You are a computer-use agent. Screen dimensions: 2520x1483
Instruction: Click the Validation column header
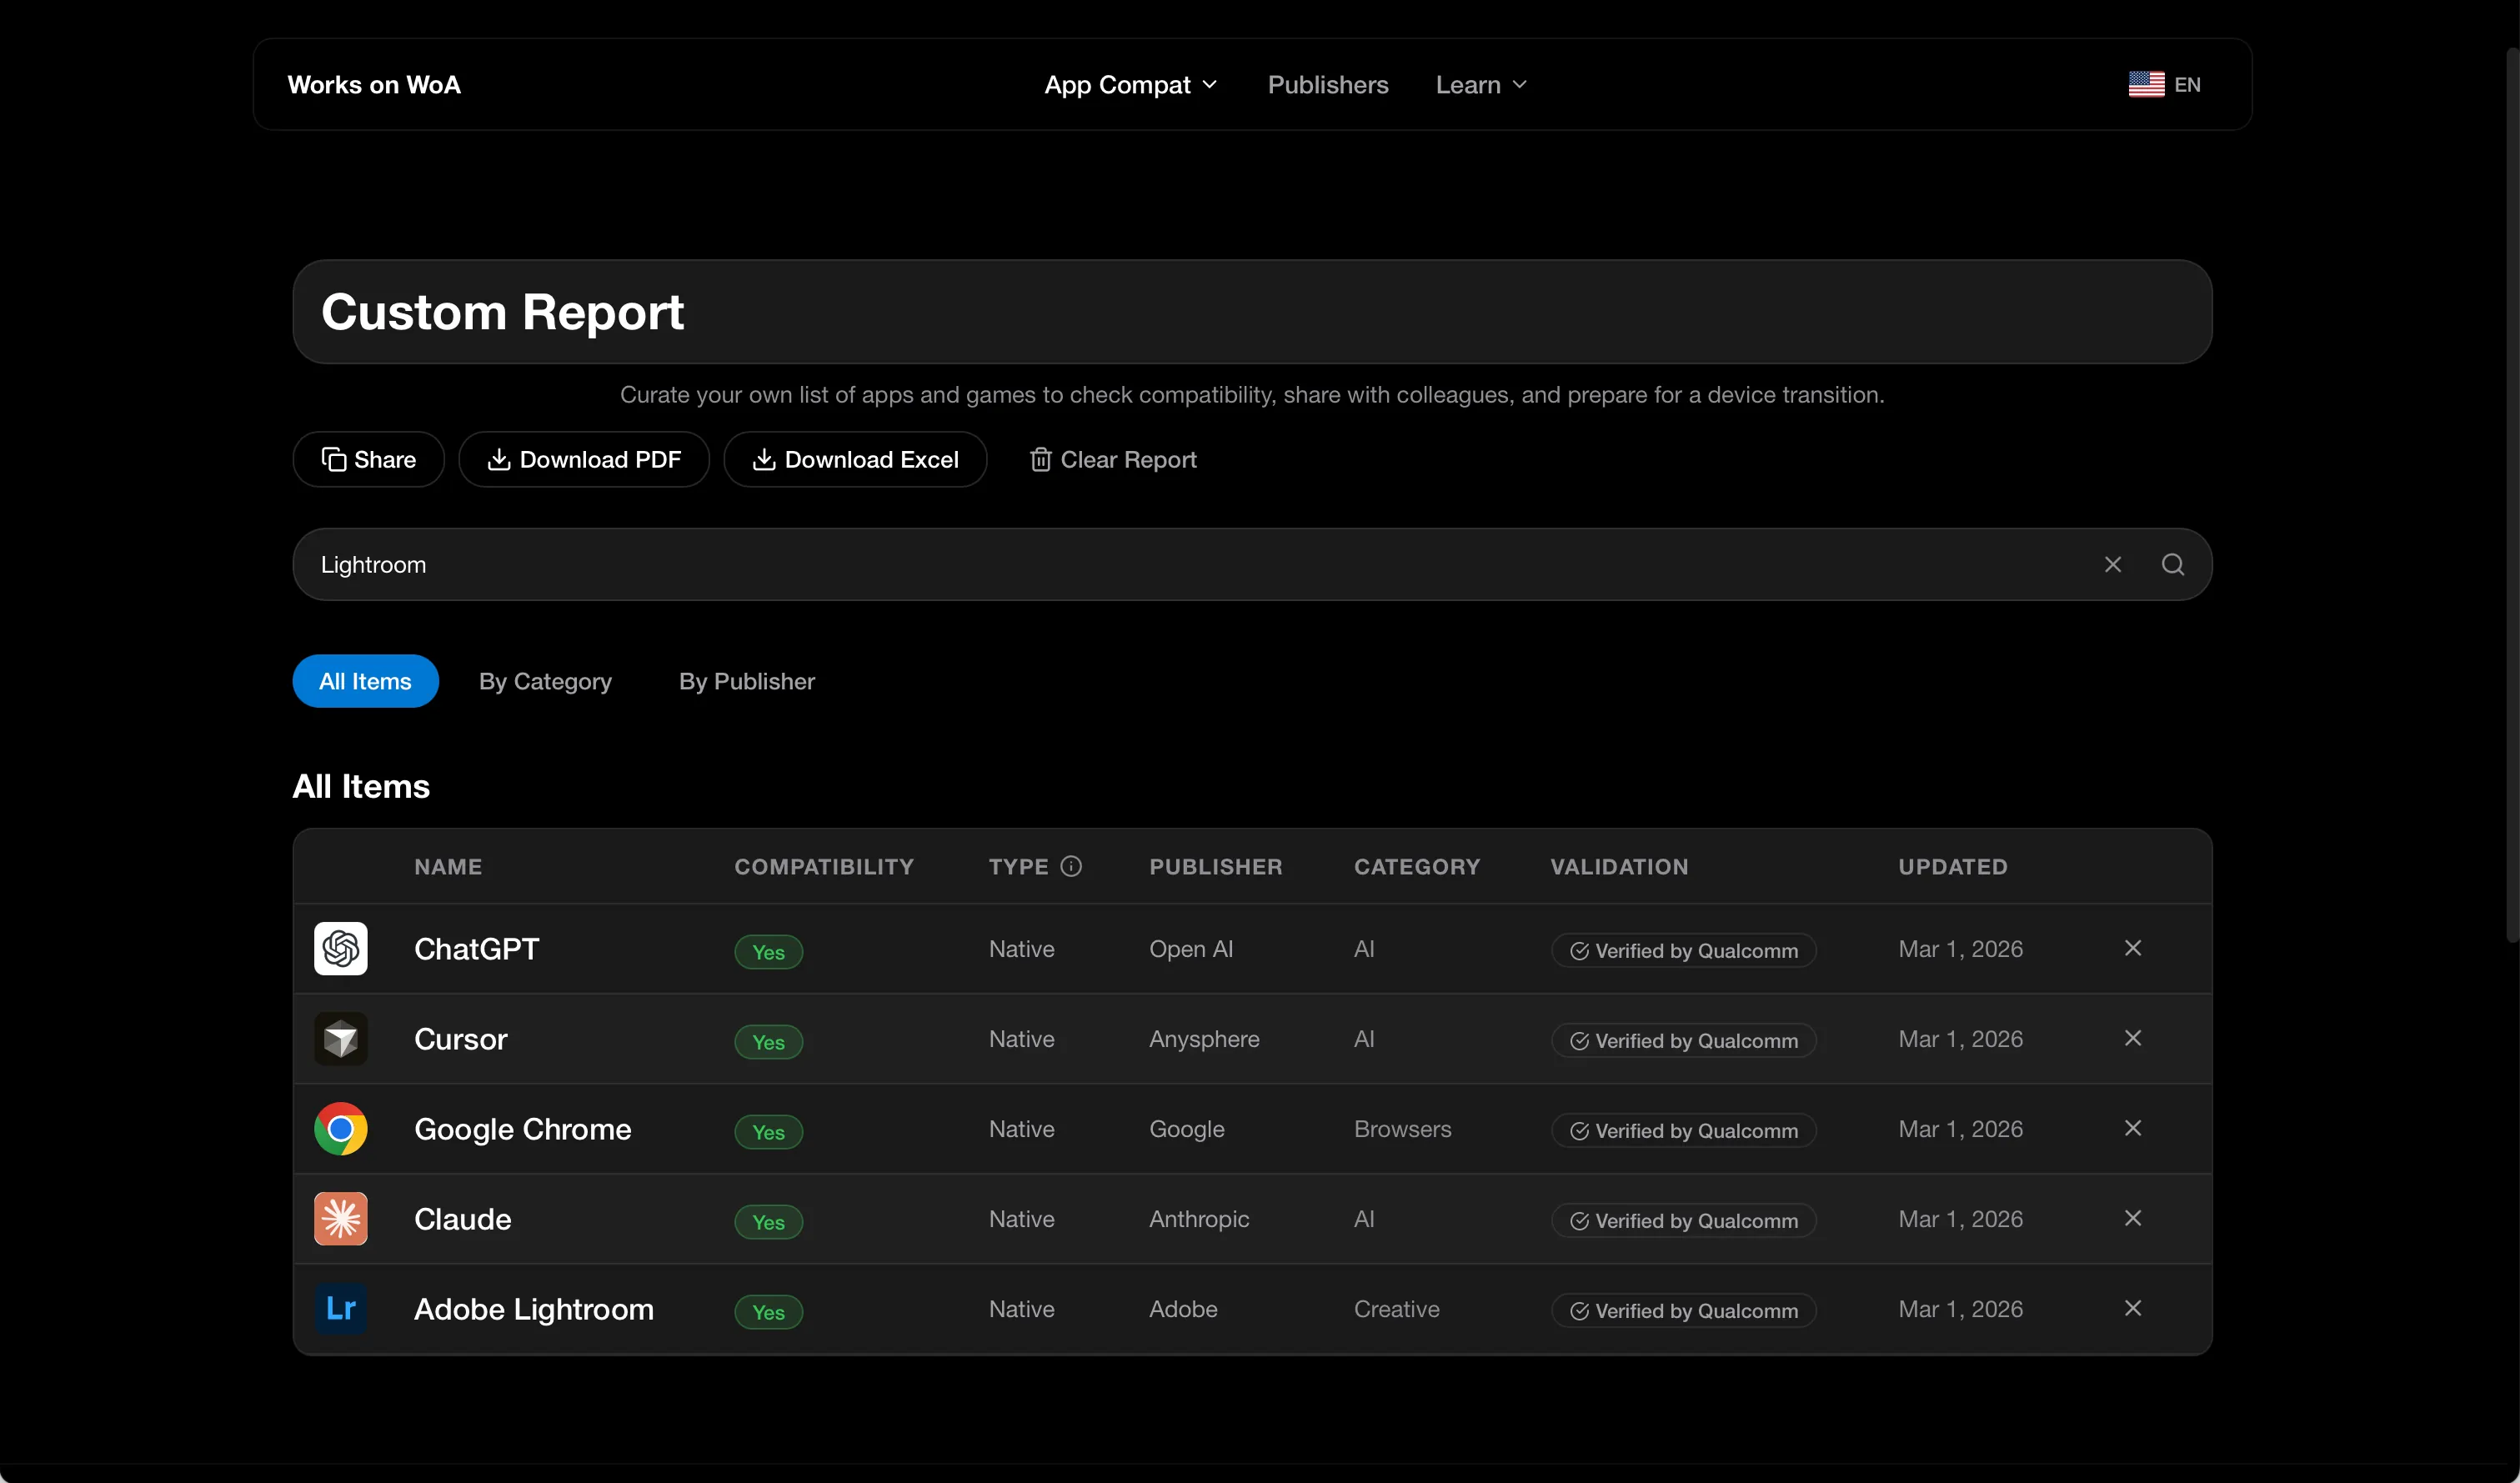coord(1619,867)
